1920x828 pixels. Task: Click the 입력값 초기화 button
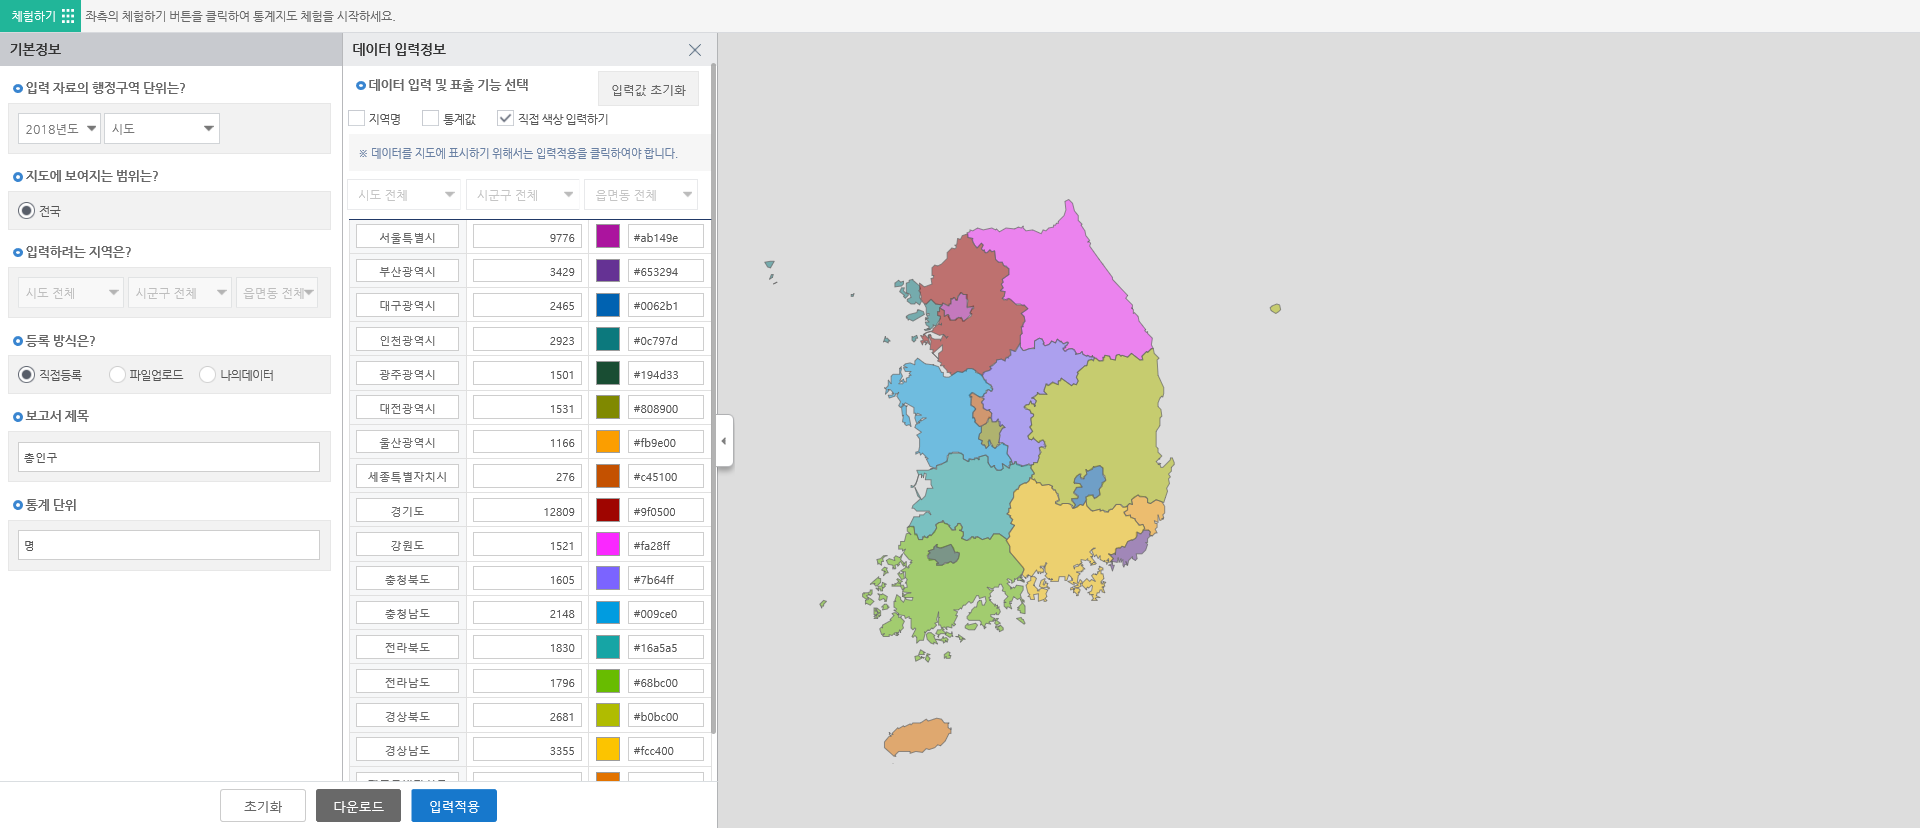click(648, 90)
